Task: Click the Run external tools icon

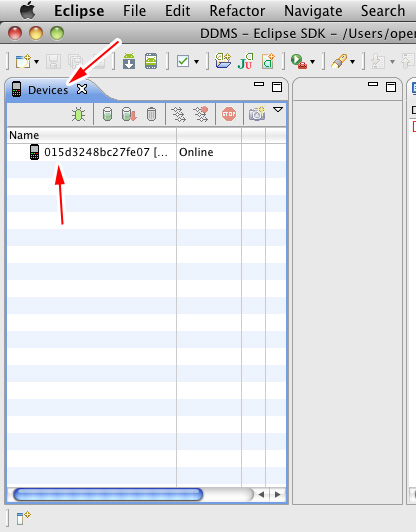Action: pyautogui.click(x=299, y=62)
